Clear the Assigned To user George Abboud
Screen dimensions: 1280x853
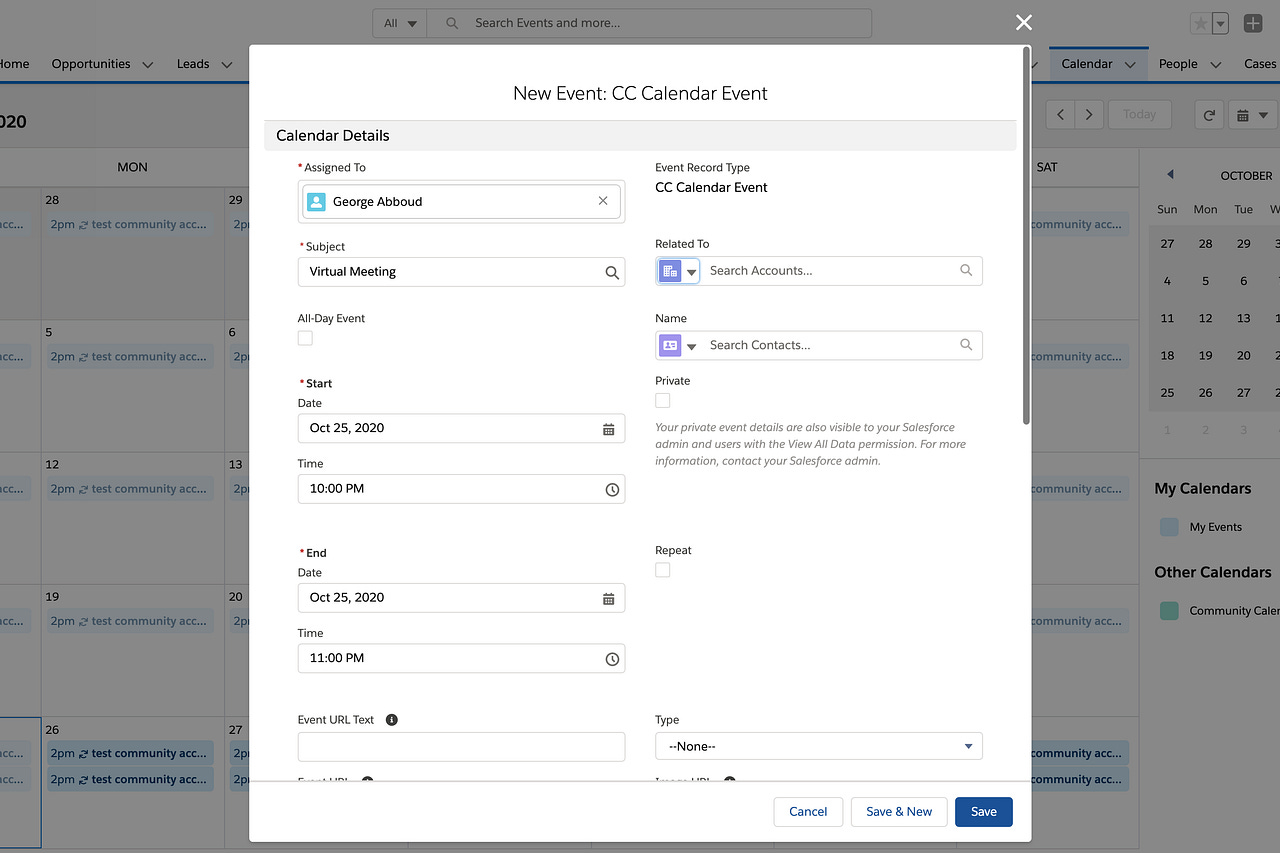tap(603, 200)
